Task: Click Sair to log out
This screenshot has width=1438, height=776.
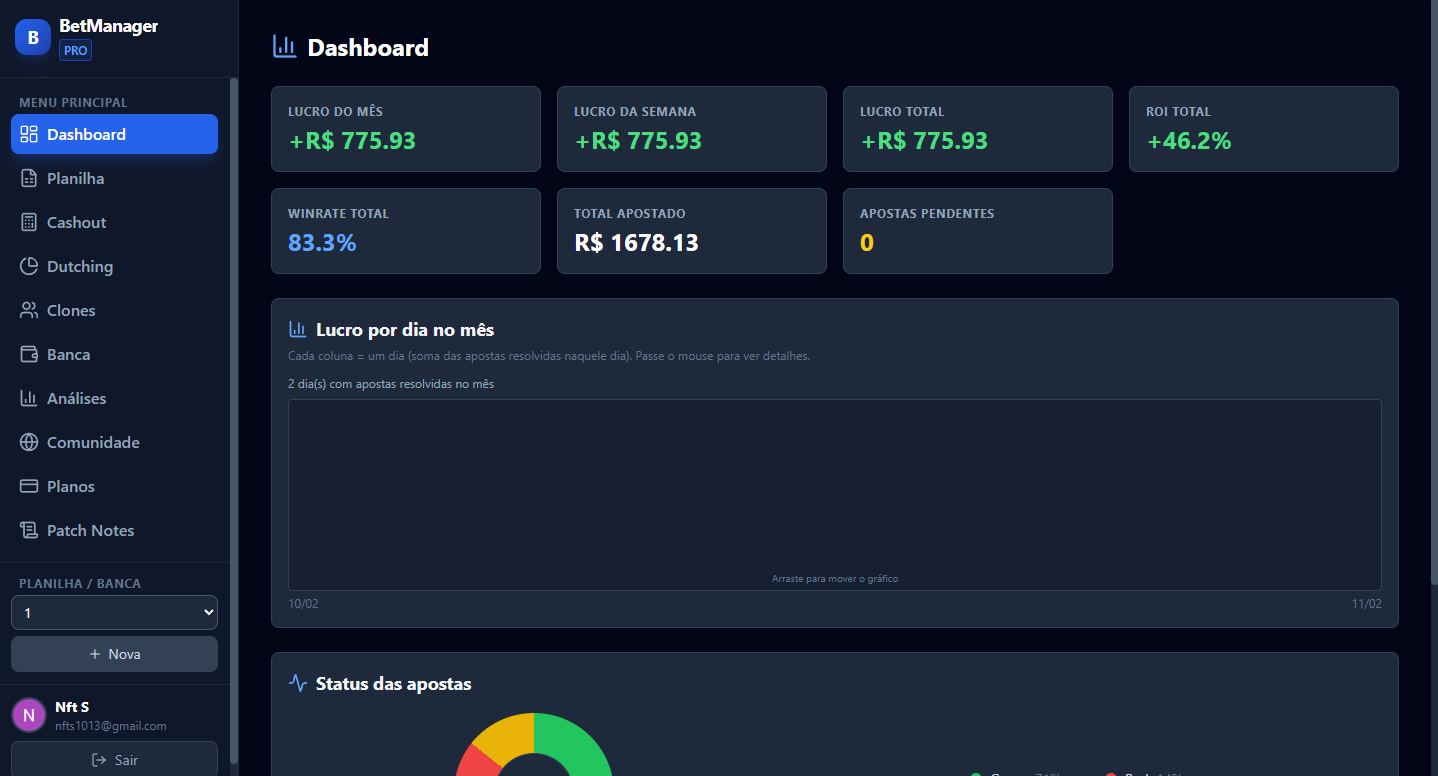Action: [x=113, y=760]
